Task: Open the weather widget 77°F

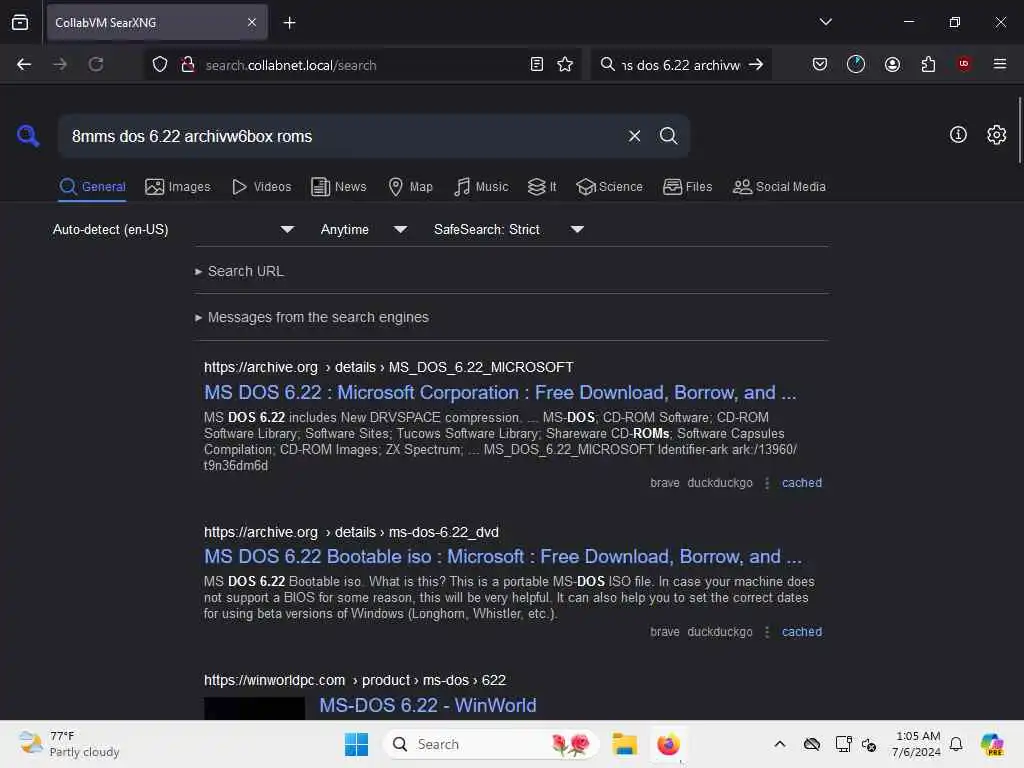Action: tap(69, 744)
